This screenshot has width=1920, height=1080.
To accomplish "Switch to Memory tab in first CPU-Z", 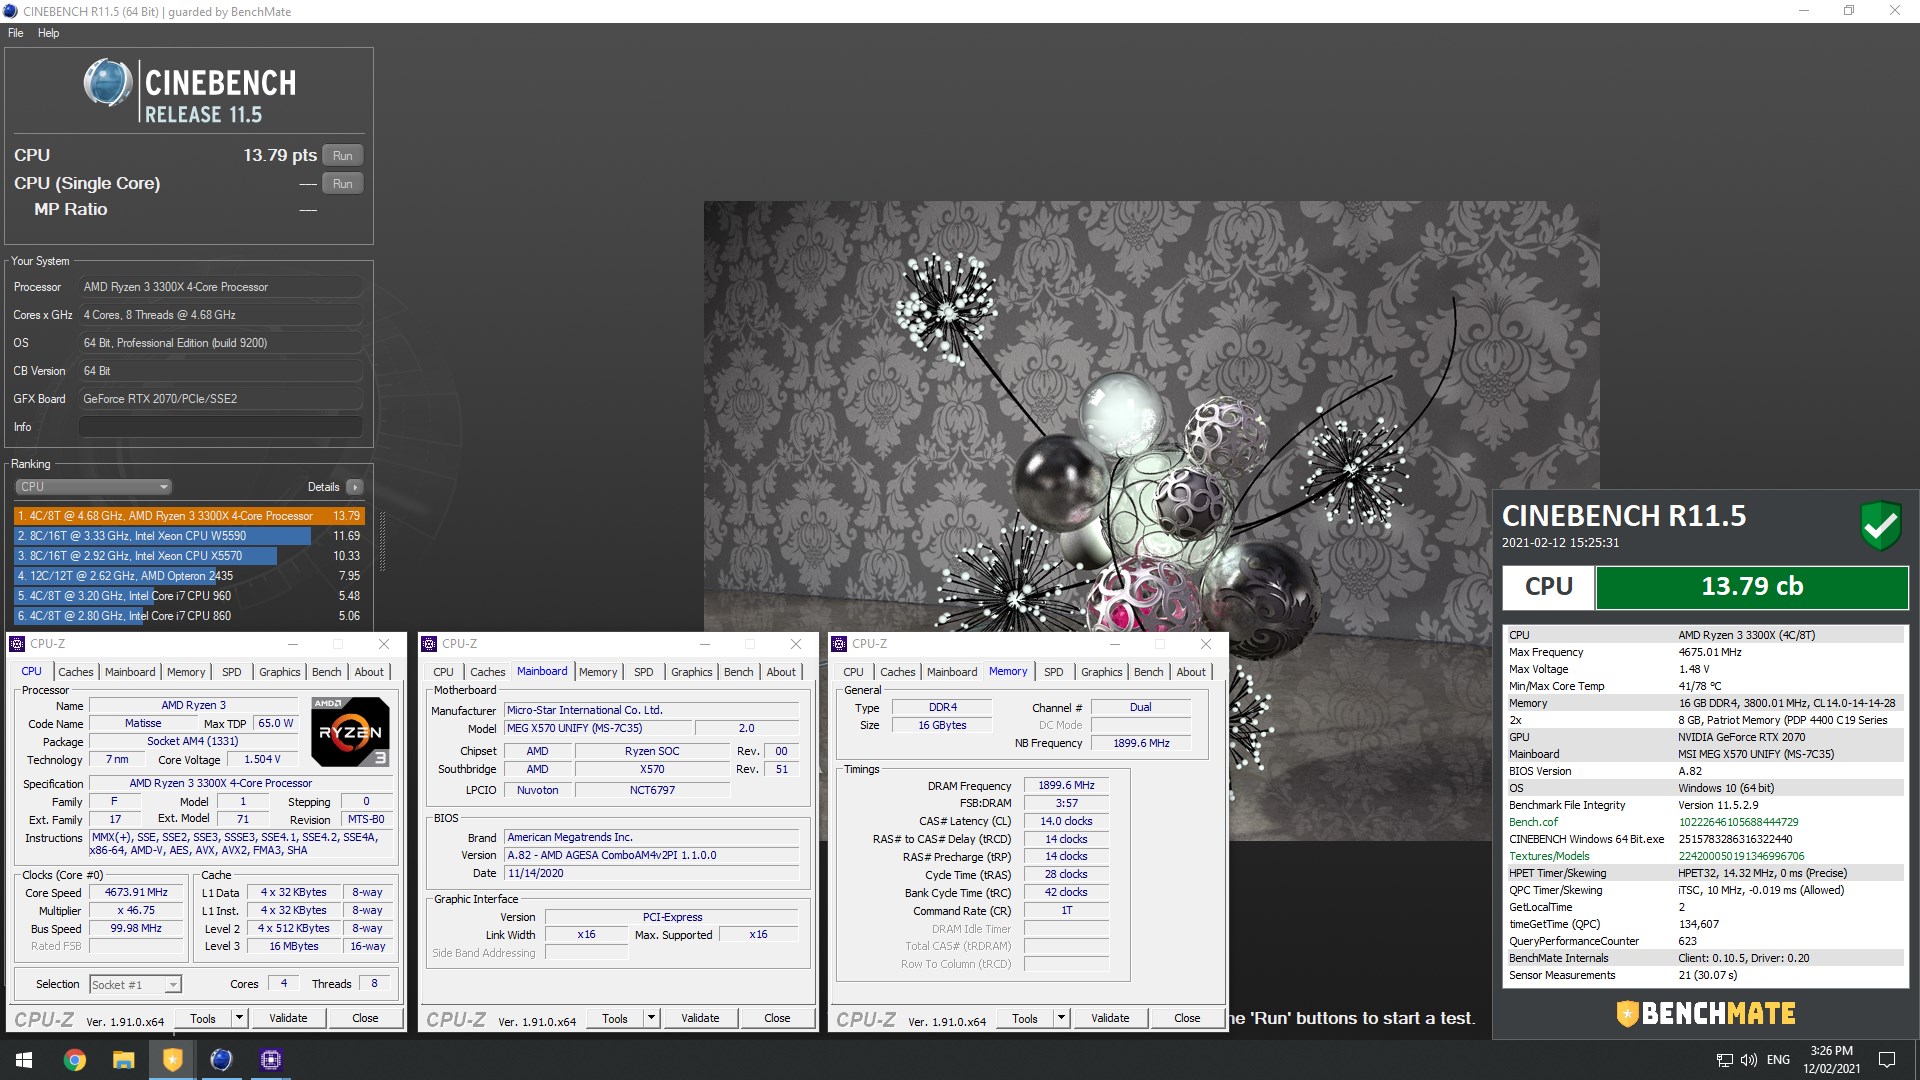I will (x=186, y=672).
